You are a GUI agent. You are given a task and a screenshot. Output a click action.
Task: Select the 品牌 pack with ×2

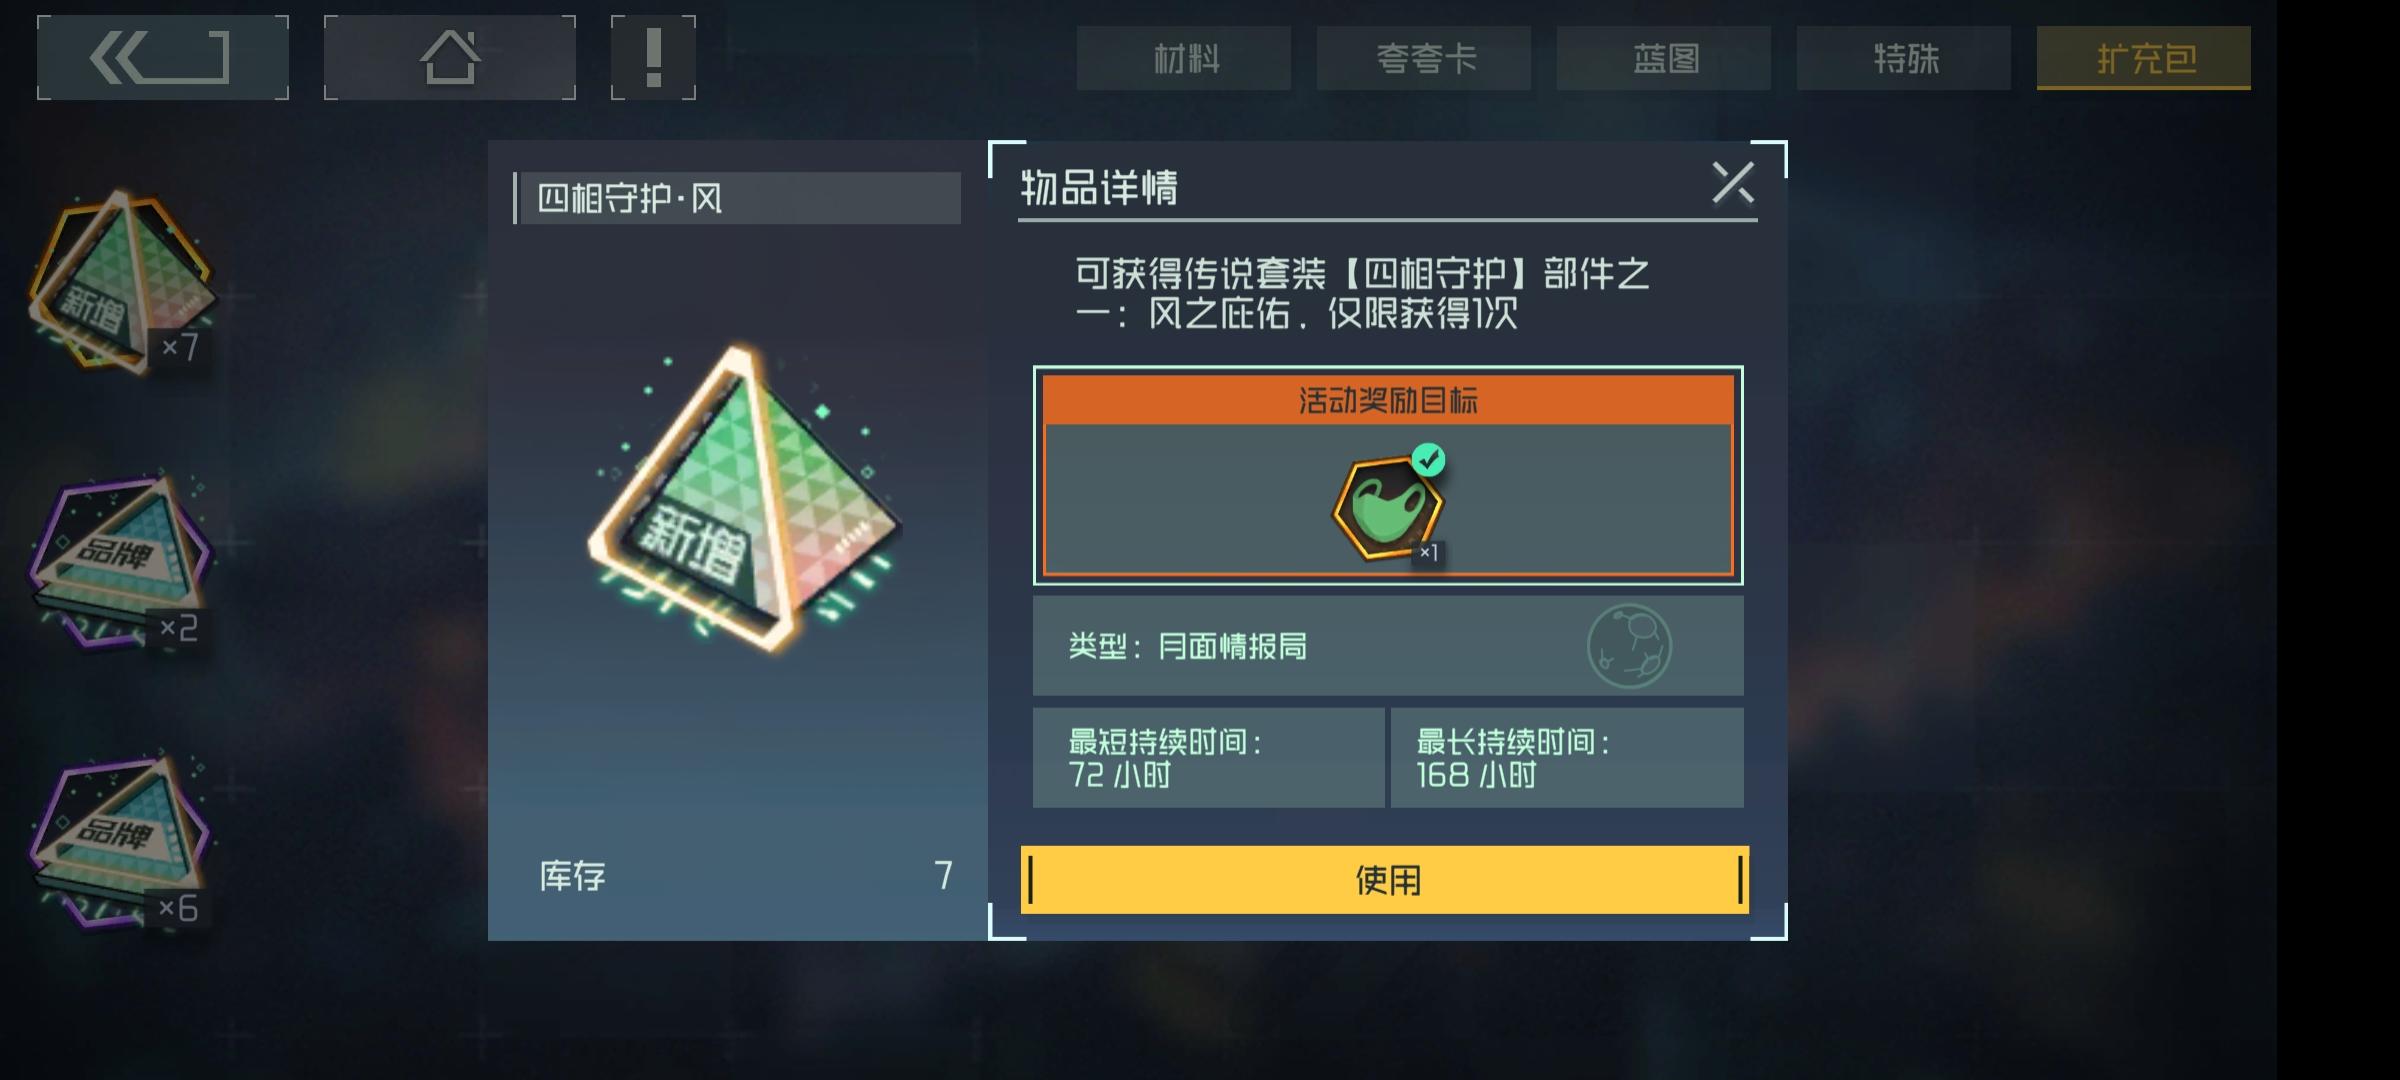point(122,560)
